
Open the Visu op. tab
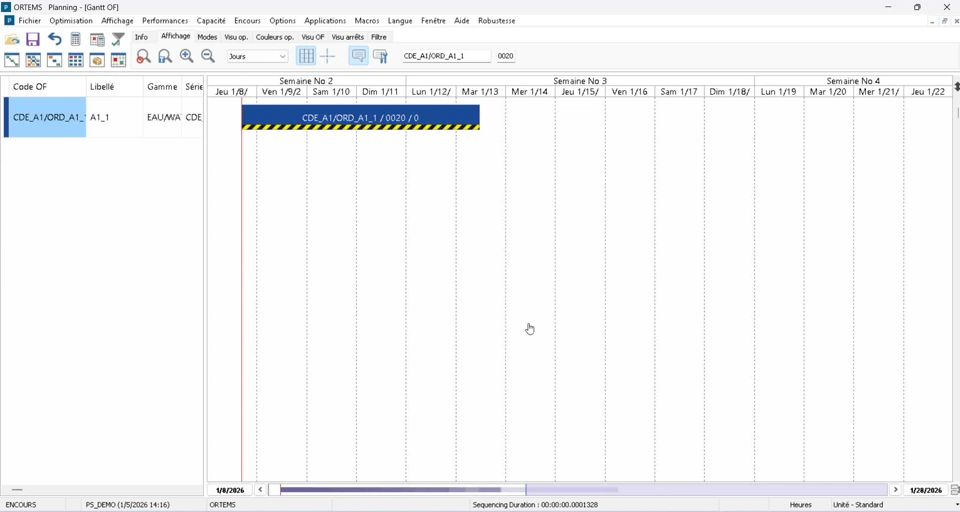point(236,37)
